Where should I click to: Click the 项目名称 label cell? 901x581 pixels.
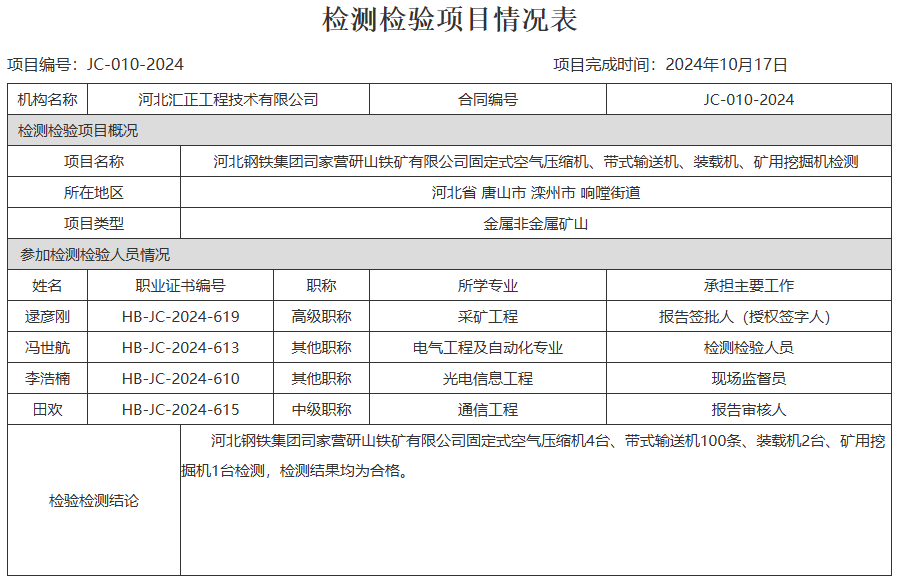(94, 161)
